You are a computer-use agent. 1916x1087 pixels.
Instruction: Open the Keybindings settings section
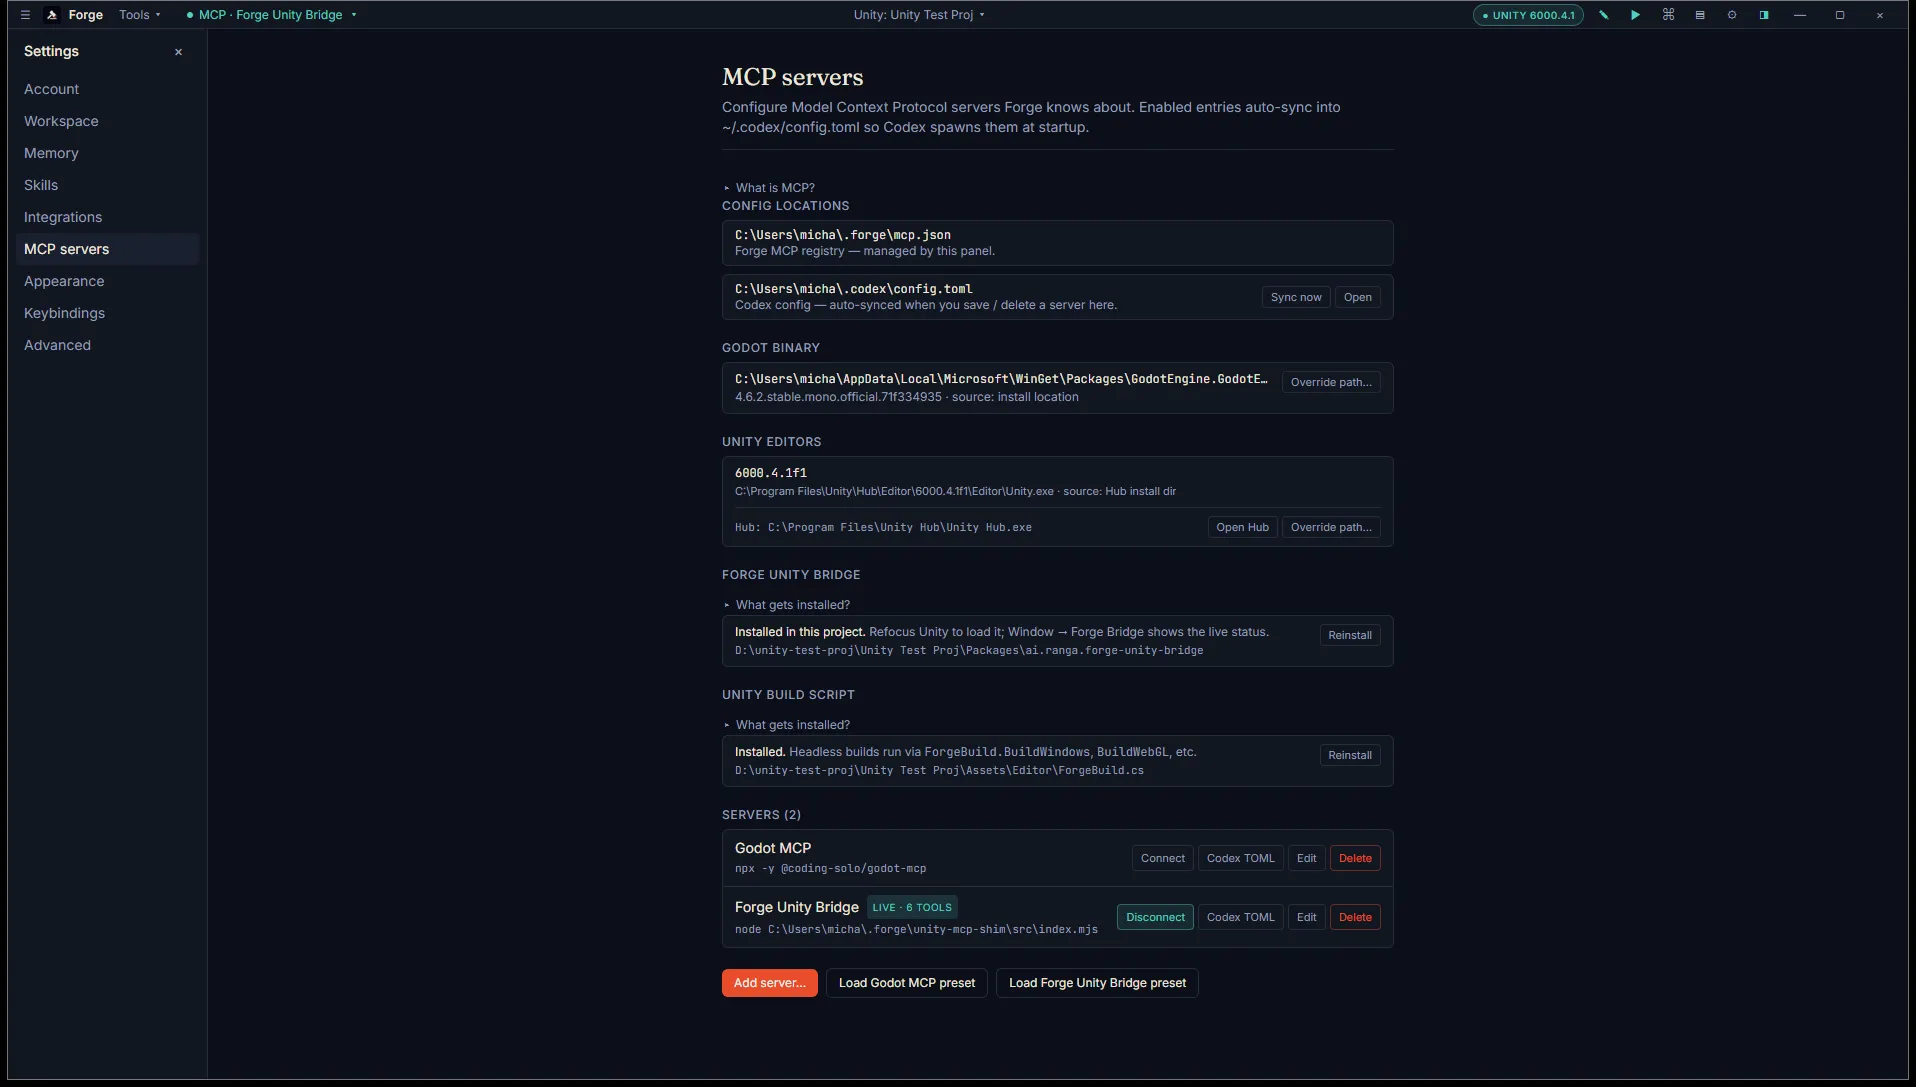pos(108,313)
